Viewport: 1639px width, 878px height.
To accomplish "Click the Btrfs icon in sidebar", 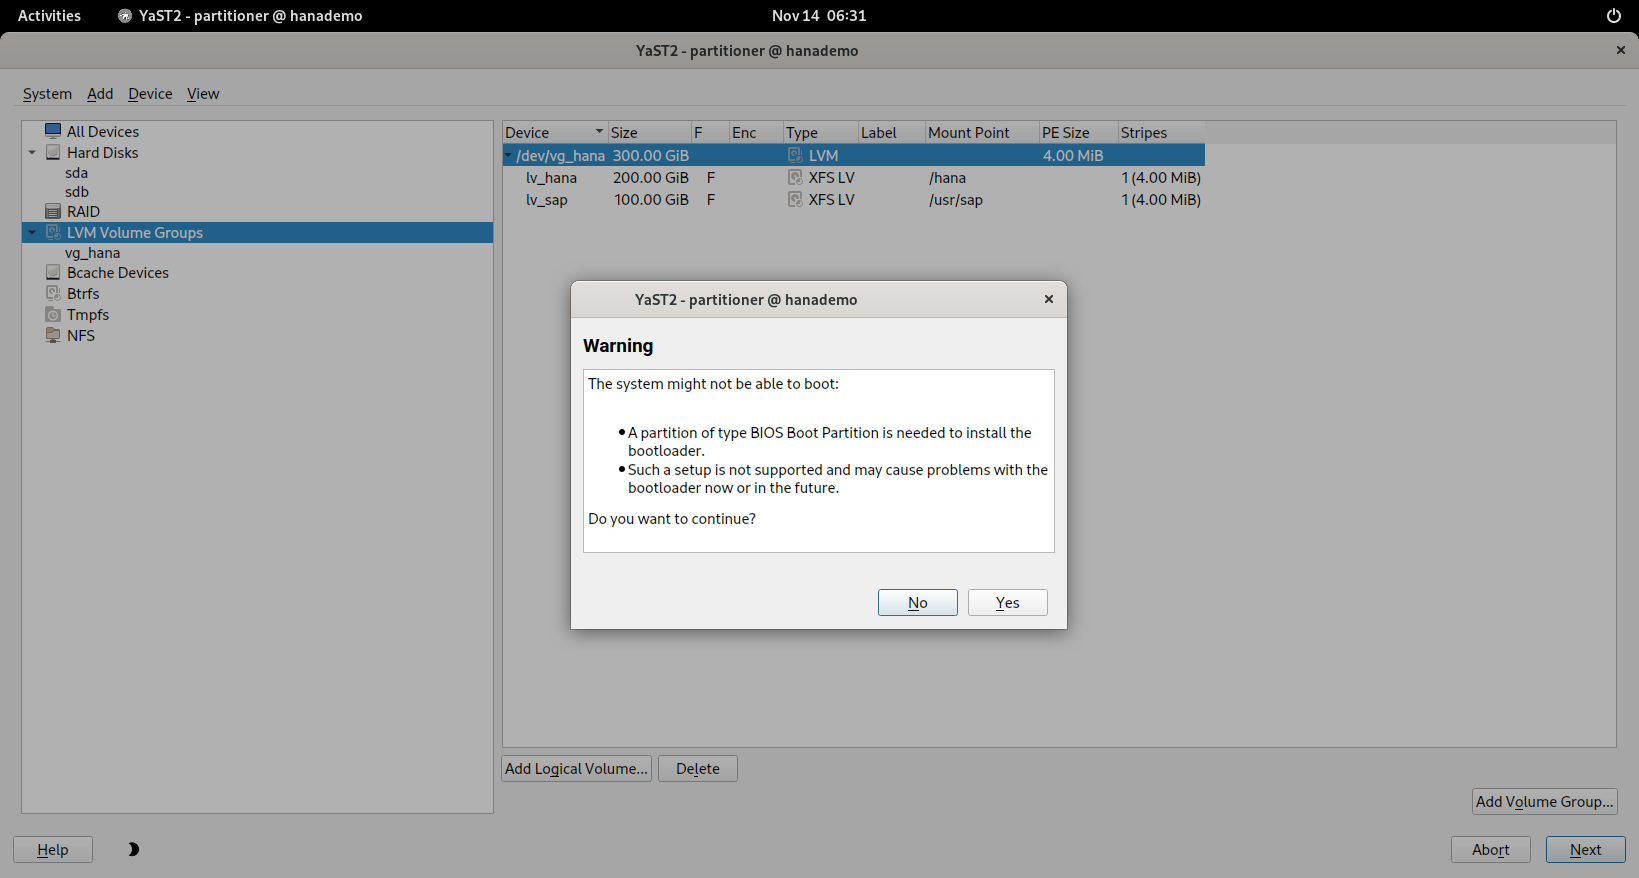I will point(53,293).
